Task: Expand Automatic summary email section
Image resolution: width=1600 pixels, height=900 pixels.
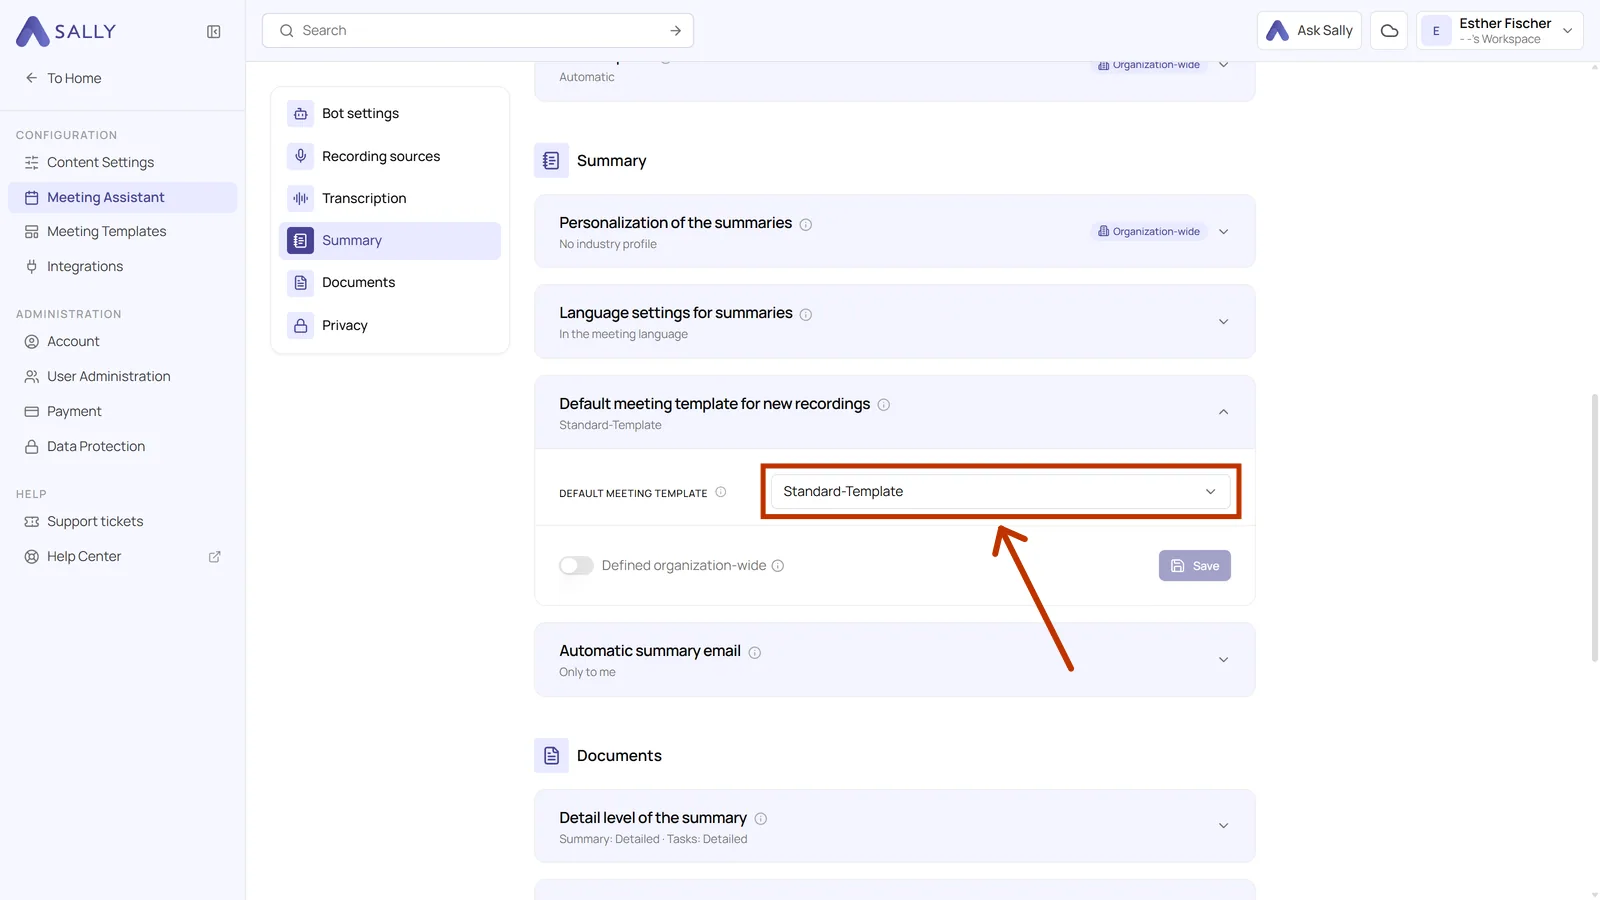Action: [x=1223, y=660]
